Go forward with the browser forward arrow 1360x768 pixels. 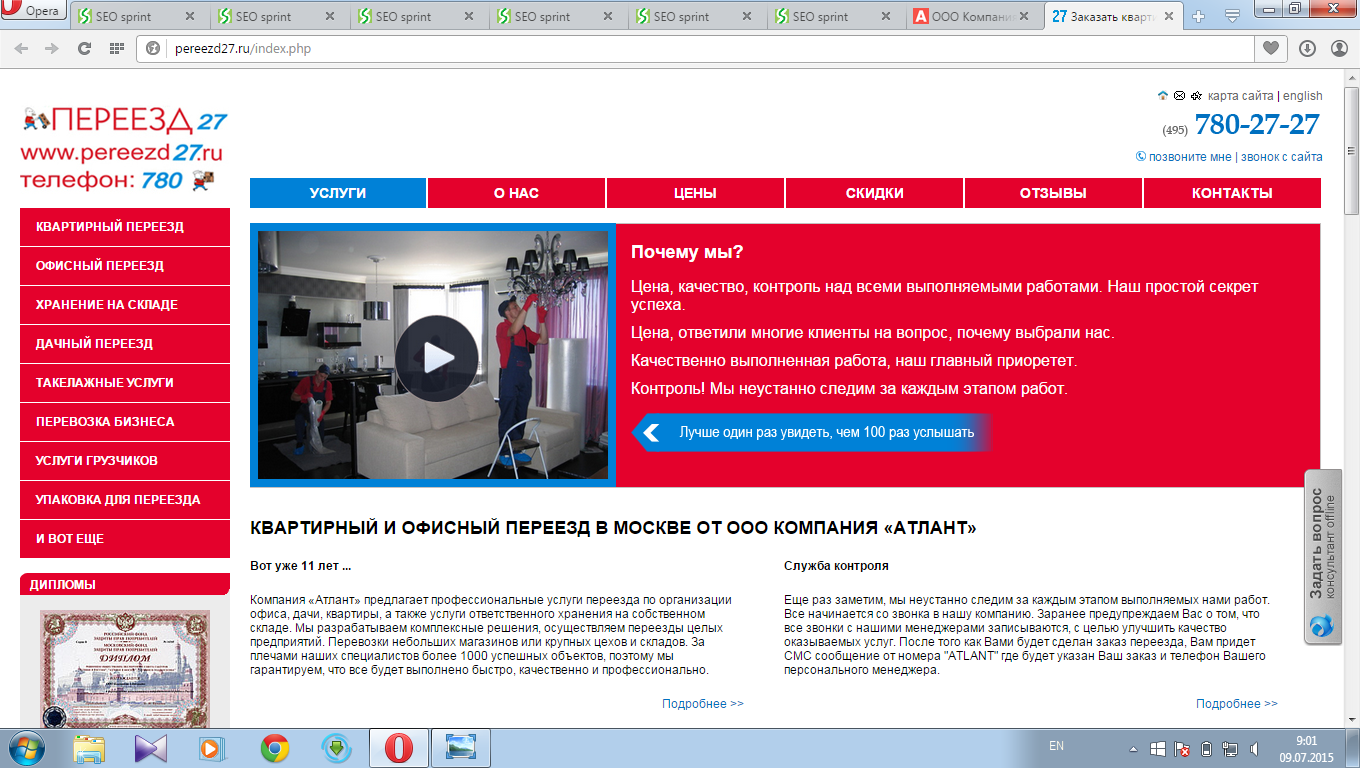point(52,48)
